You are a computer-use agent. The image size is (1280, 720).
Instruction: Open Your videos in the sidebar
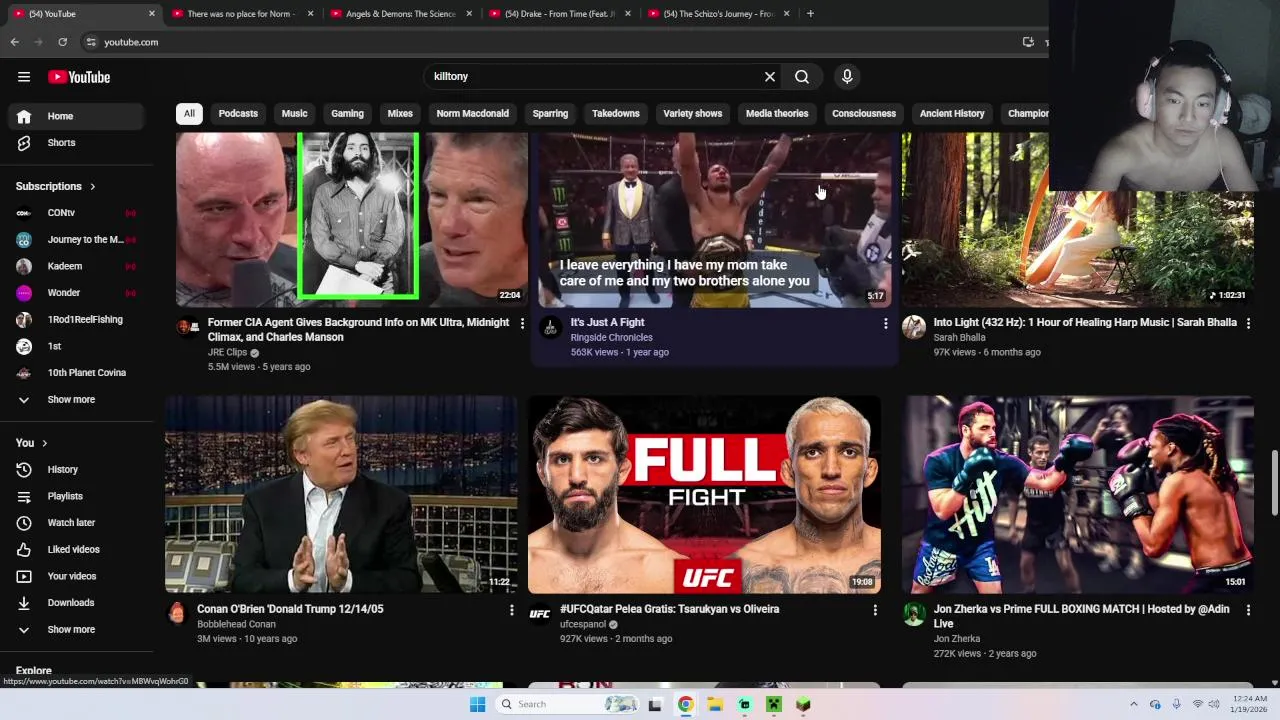(77, 576)
